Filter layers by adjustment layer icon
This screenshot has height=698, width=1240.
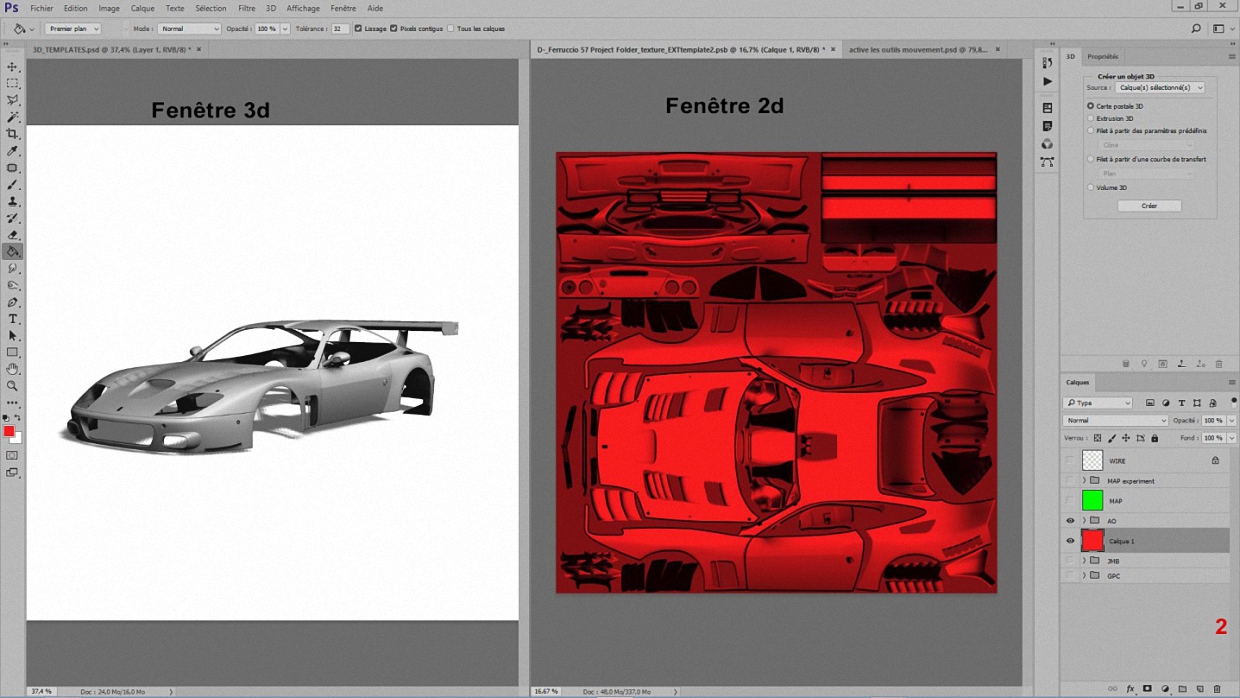point(1166,403)
